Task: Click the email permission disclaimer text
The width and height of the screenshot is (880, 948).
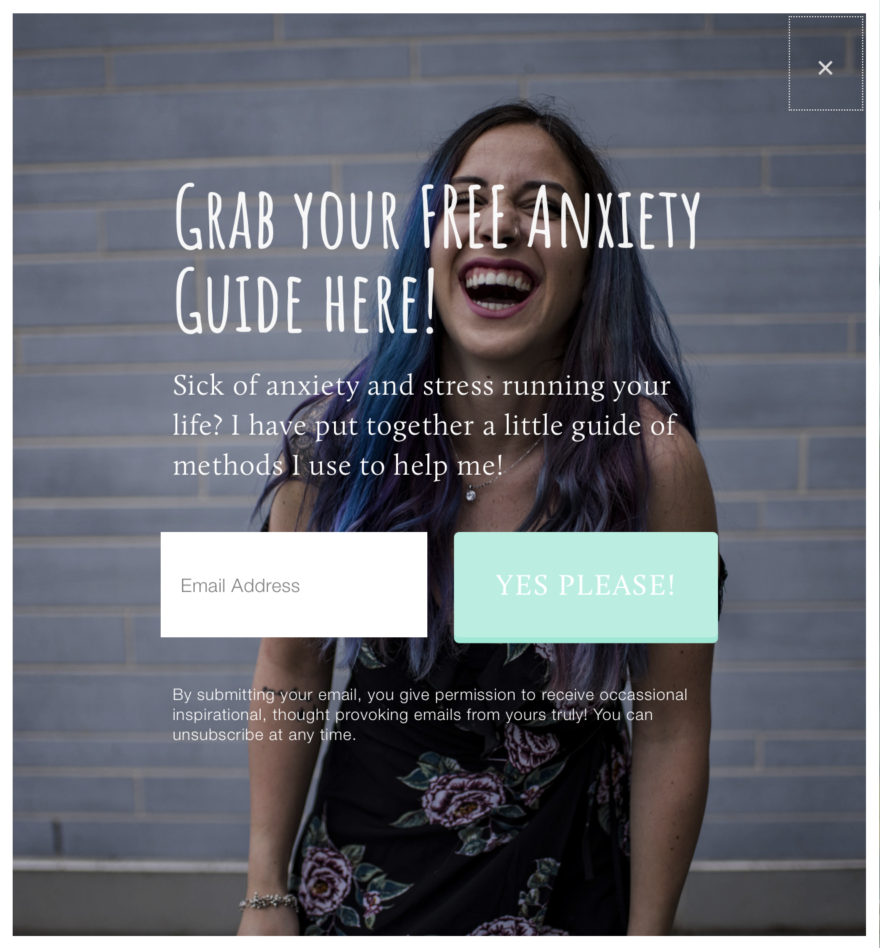Action: [x=430, y=715]
